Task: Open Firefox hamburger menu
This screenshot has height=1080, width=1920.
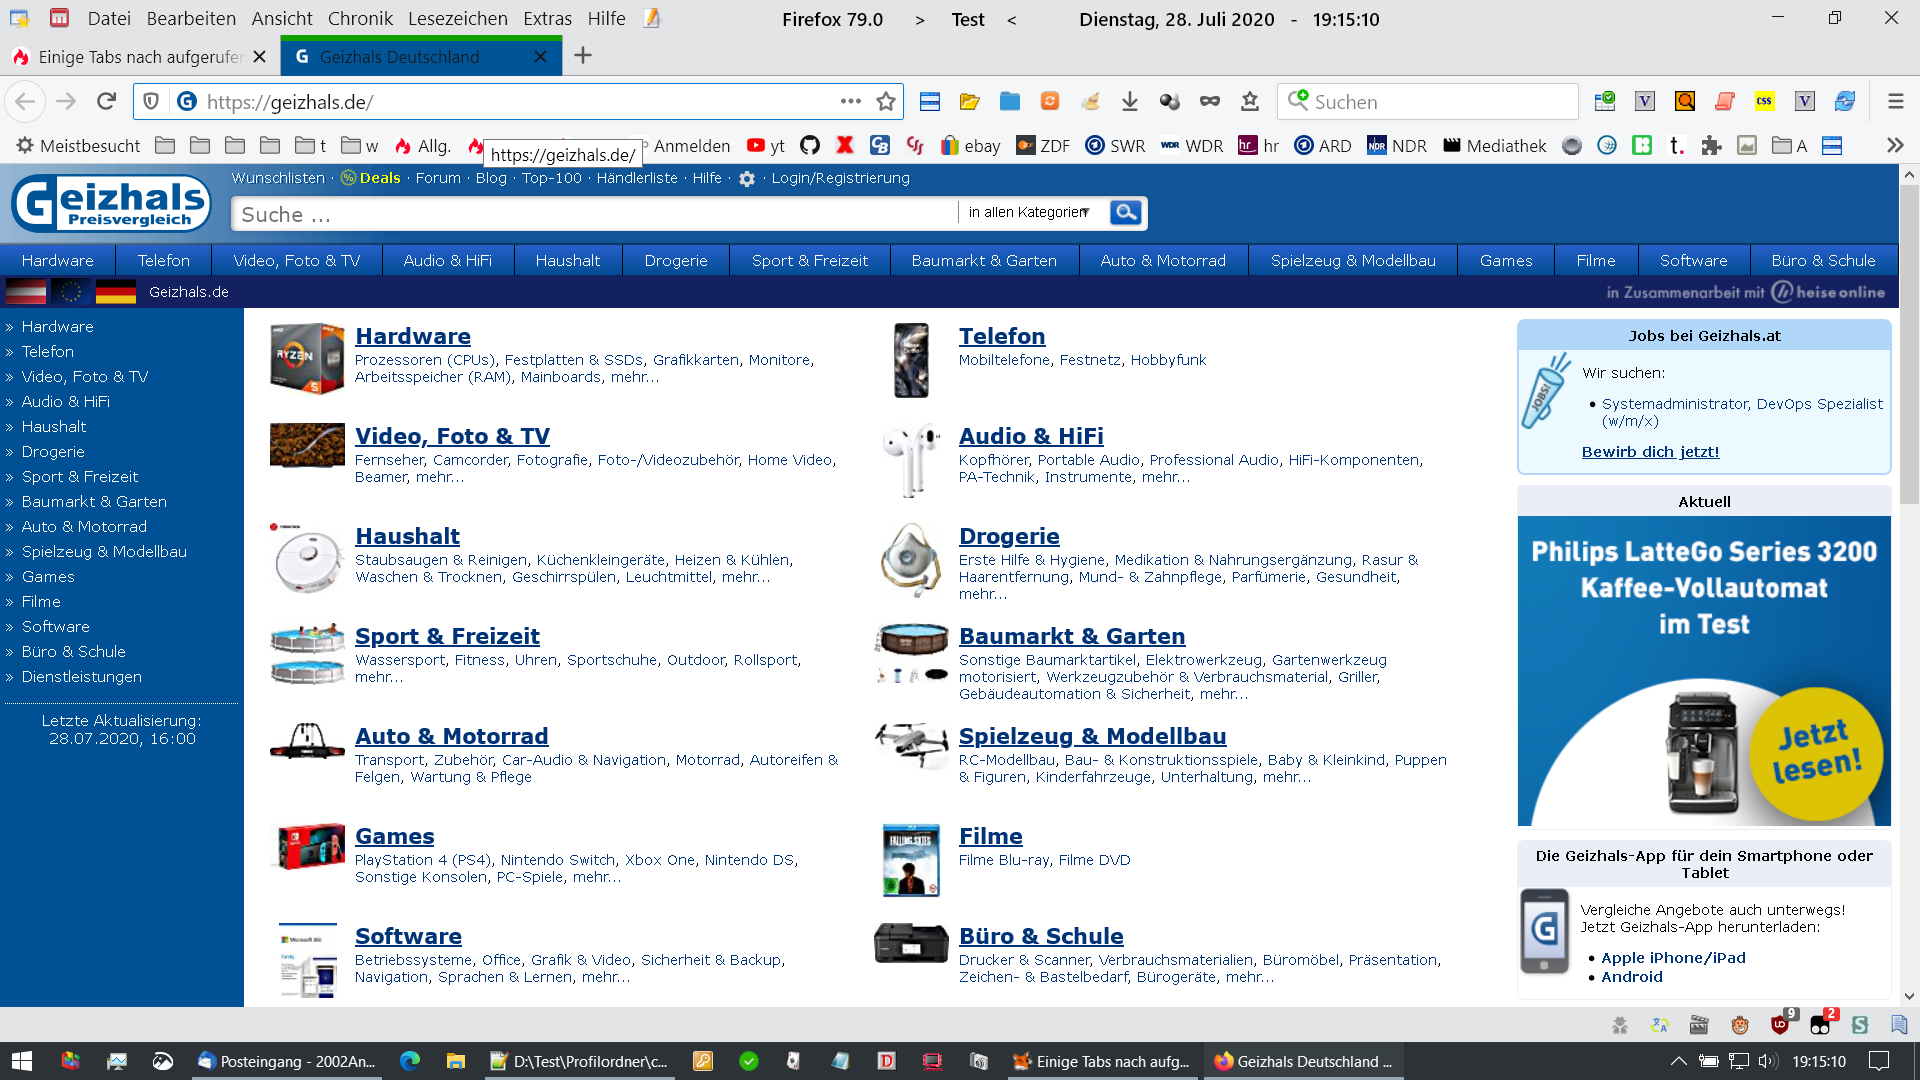Action: [x=1895, y=101]
